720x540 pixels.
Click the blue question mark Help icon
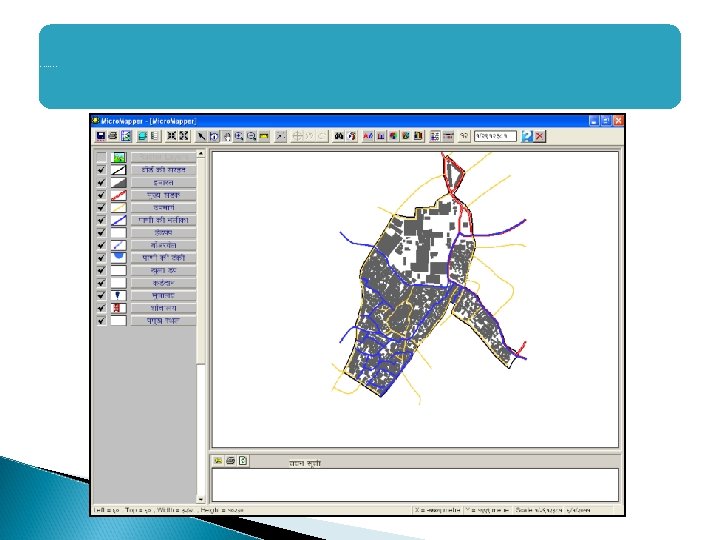527,136
